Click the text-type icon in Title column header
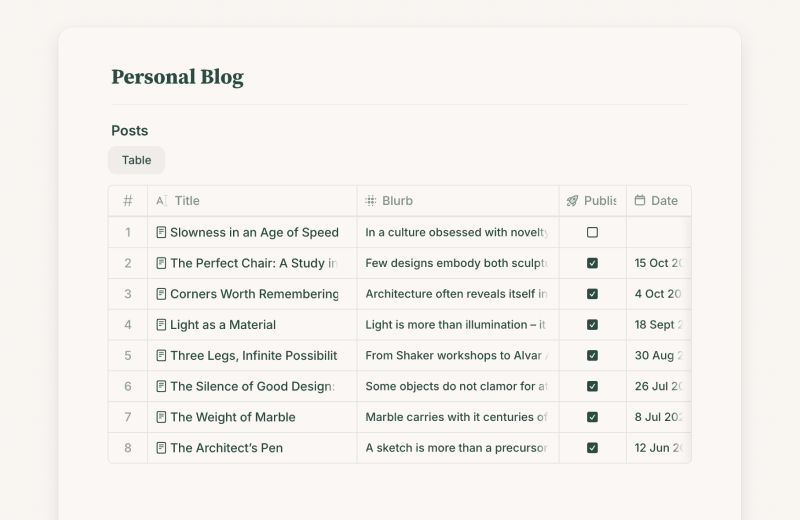 161,201
